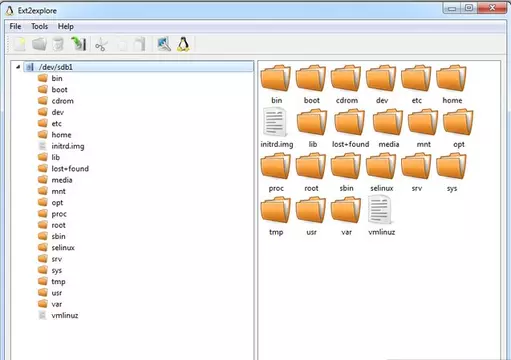Click the new document toolbar icon
Image resolution: width=511 pixels, height=360 pixels.
[20, 44]
